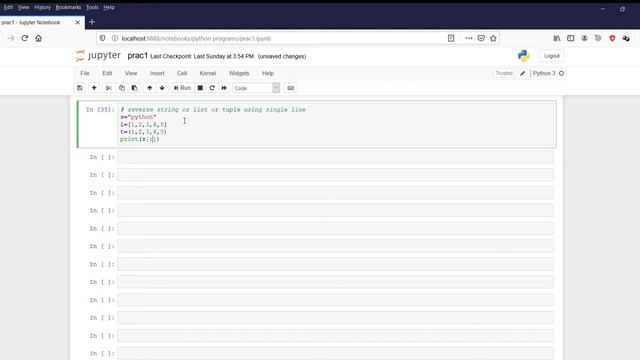Rename notebook by clicking prac1 title
Image resolution: width=640 pixels, height=360 pixels.
[138, 56]
